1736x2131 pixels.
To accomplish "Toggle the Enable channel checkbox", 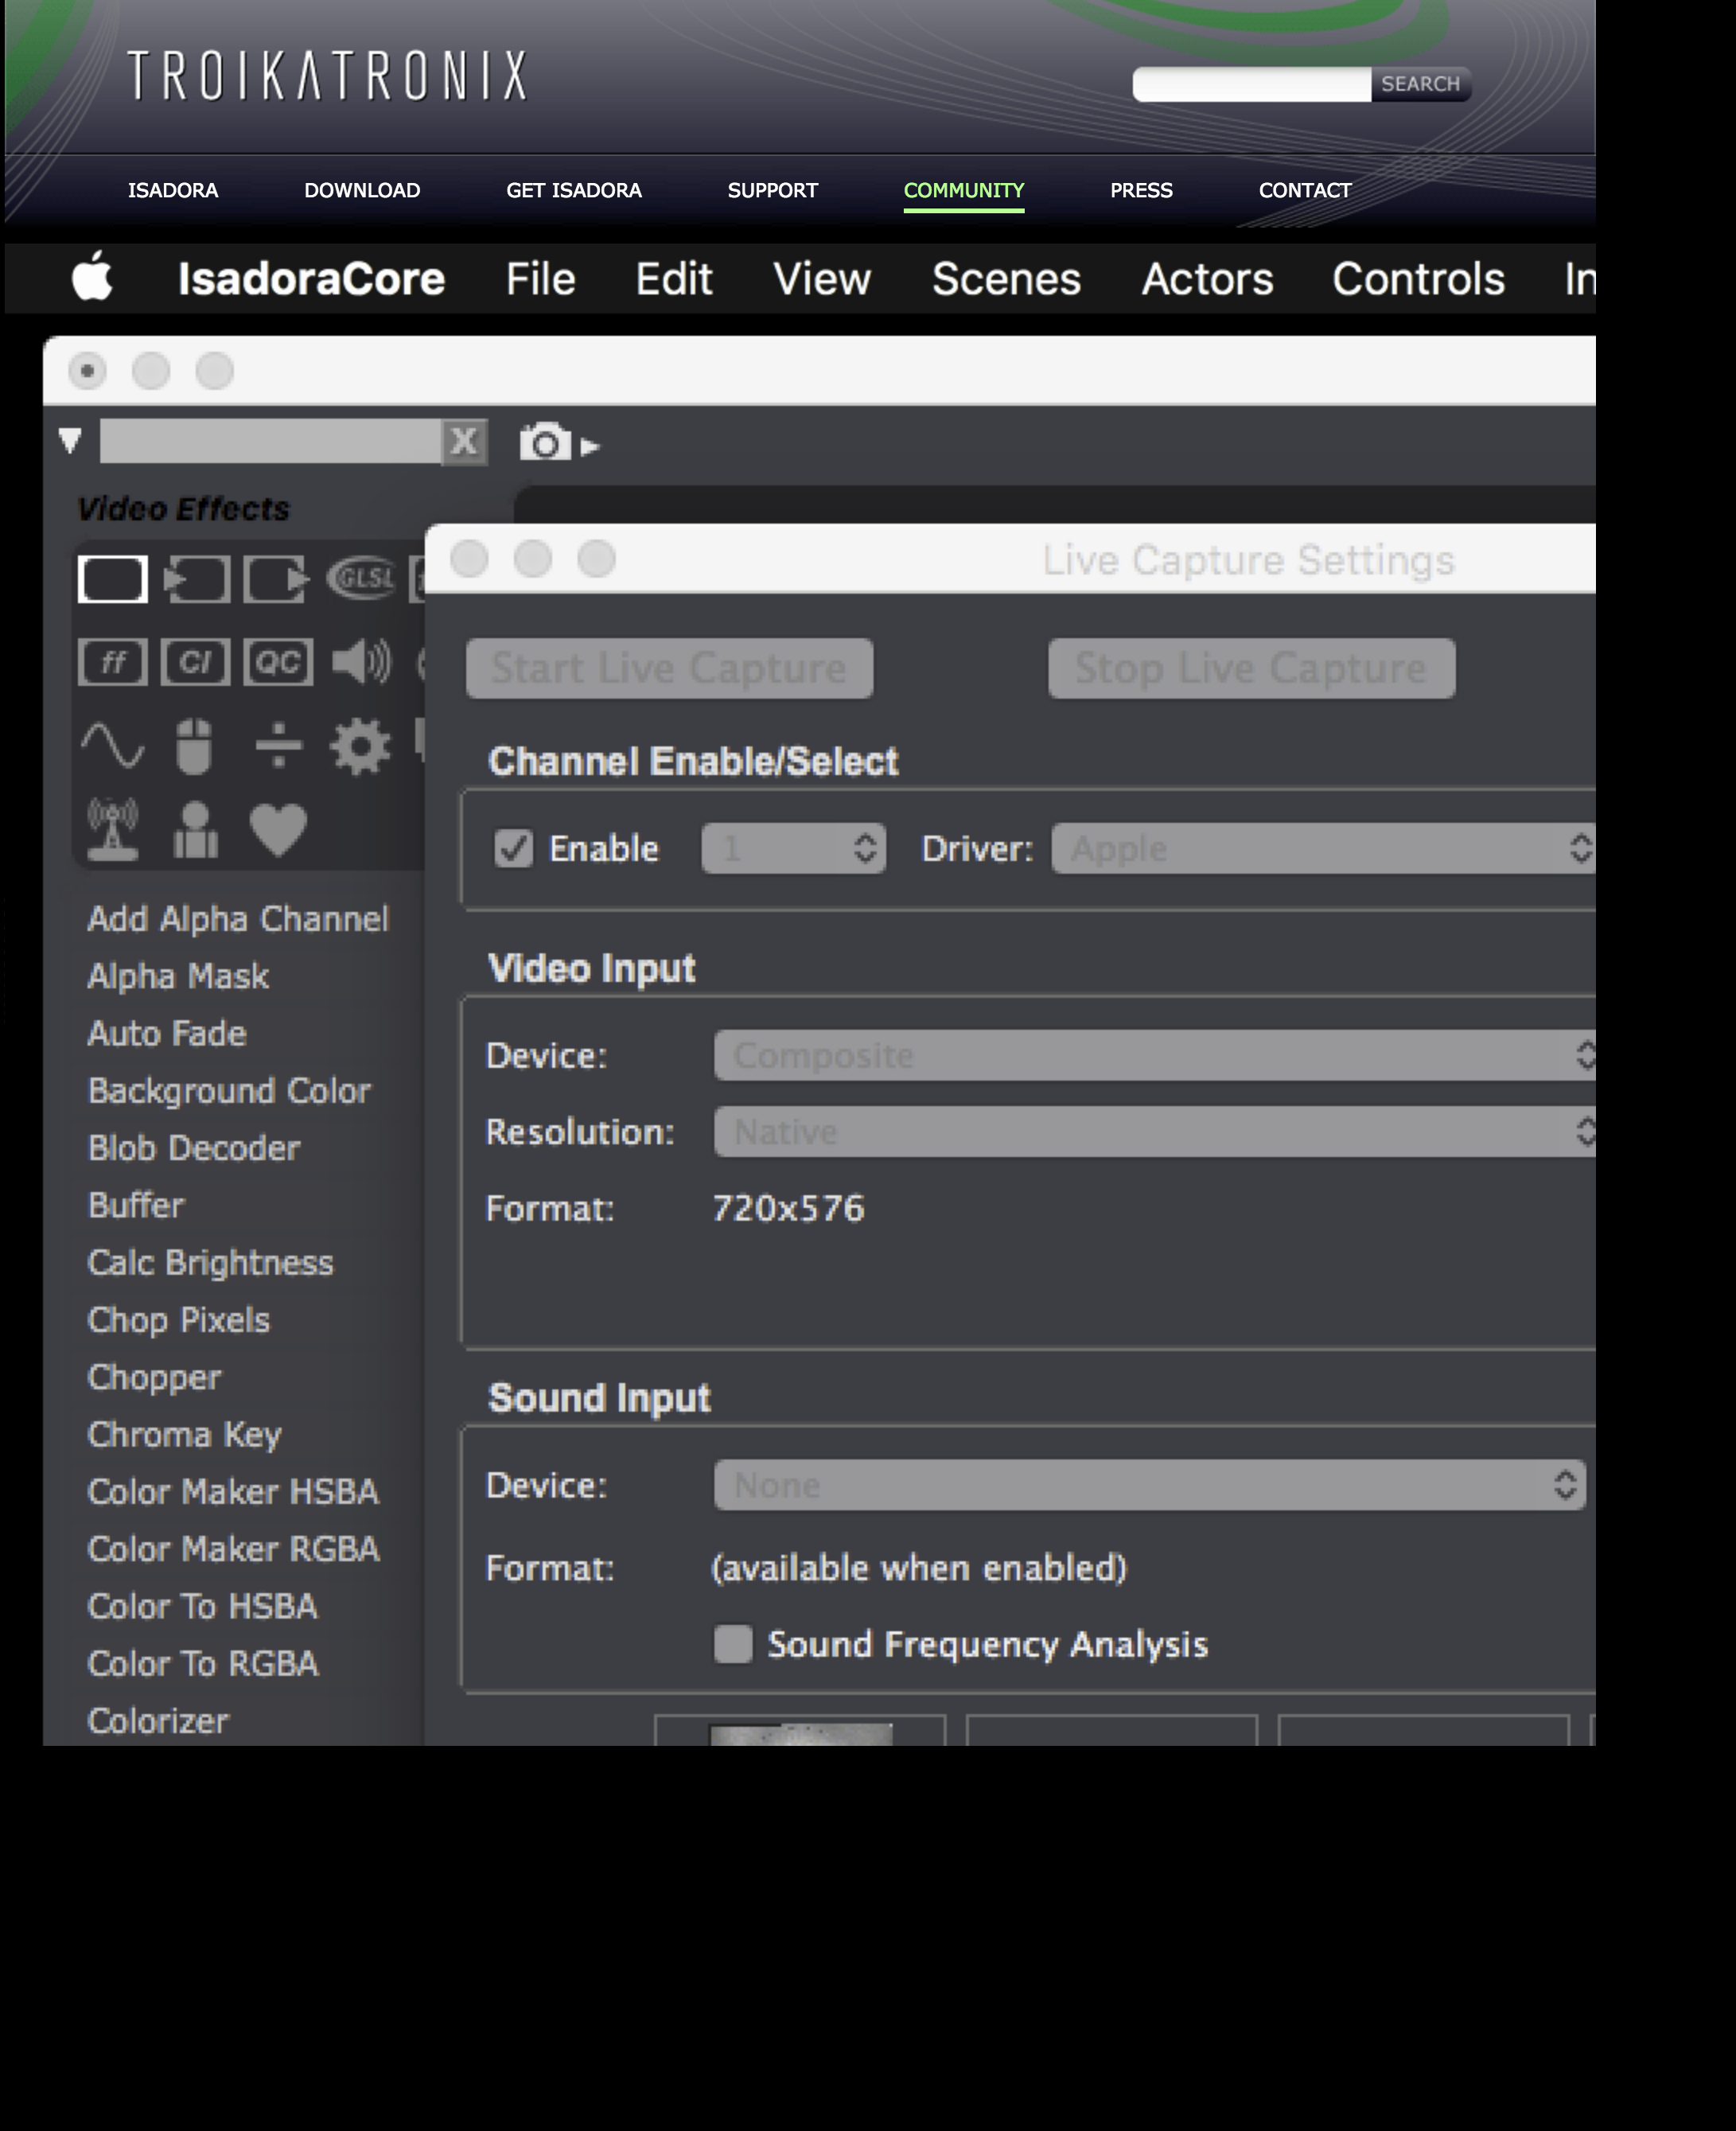I will [513, 848].
